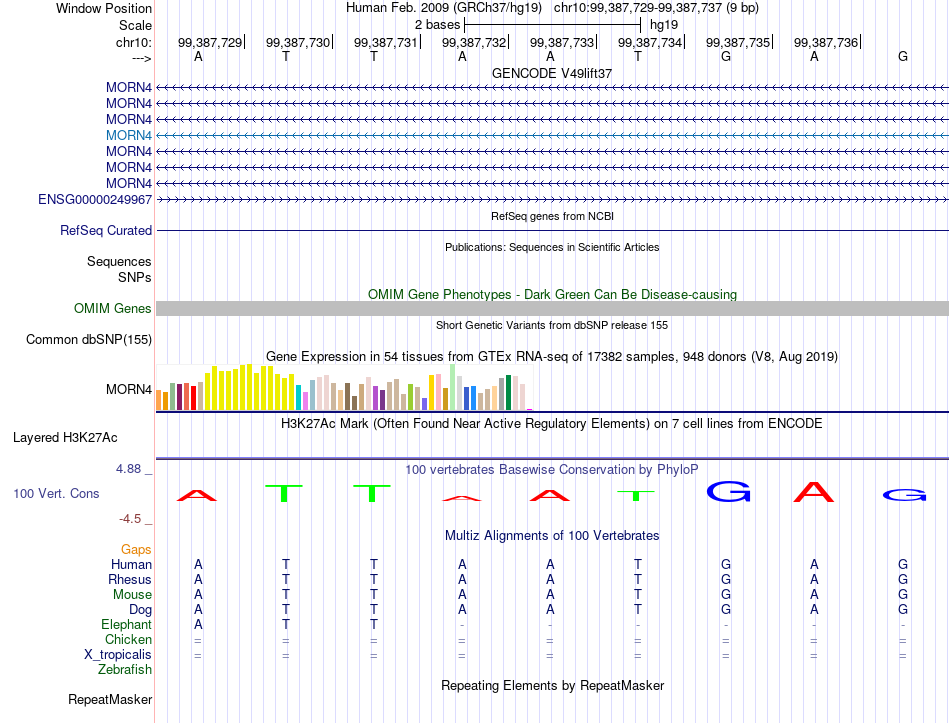The image size is (950, 723).
Task: Click the highlighted light-blue MORN4 transcript label
Action: pos(128,135)
